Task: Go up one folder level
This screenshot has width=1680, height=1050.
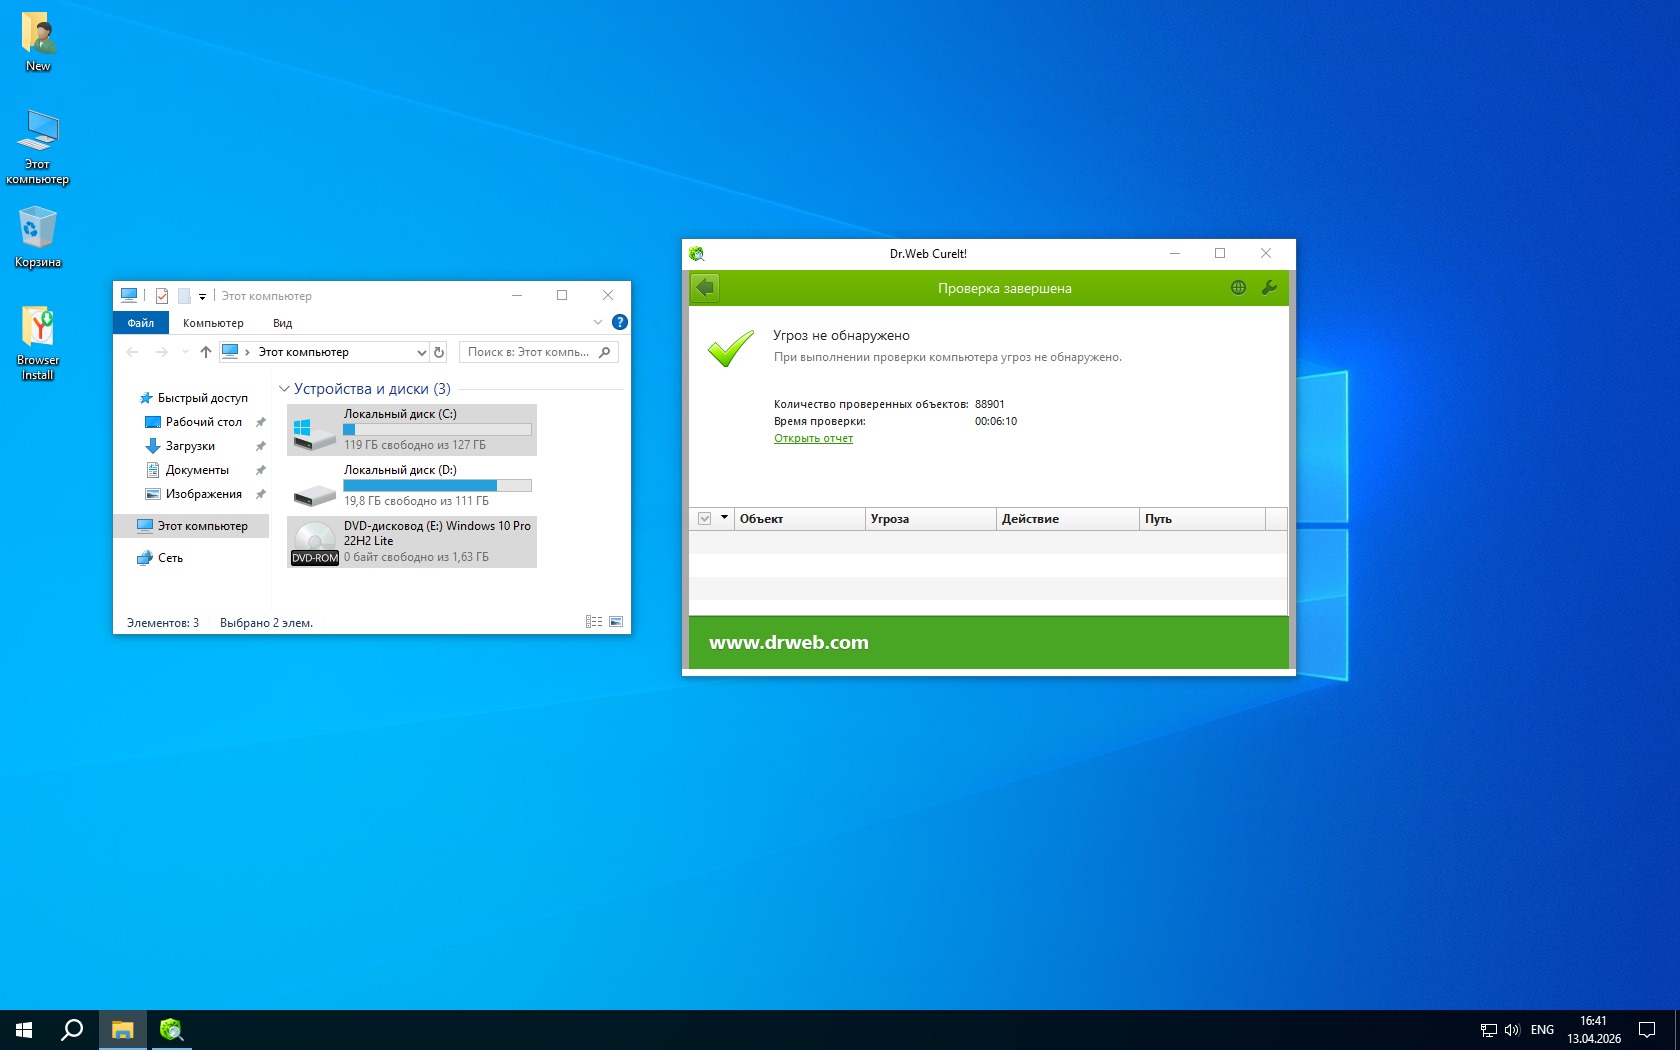Action: pyautogui.click(x=206, y=352)
